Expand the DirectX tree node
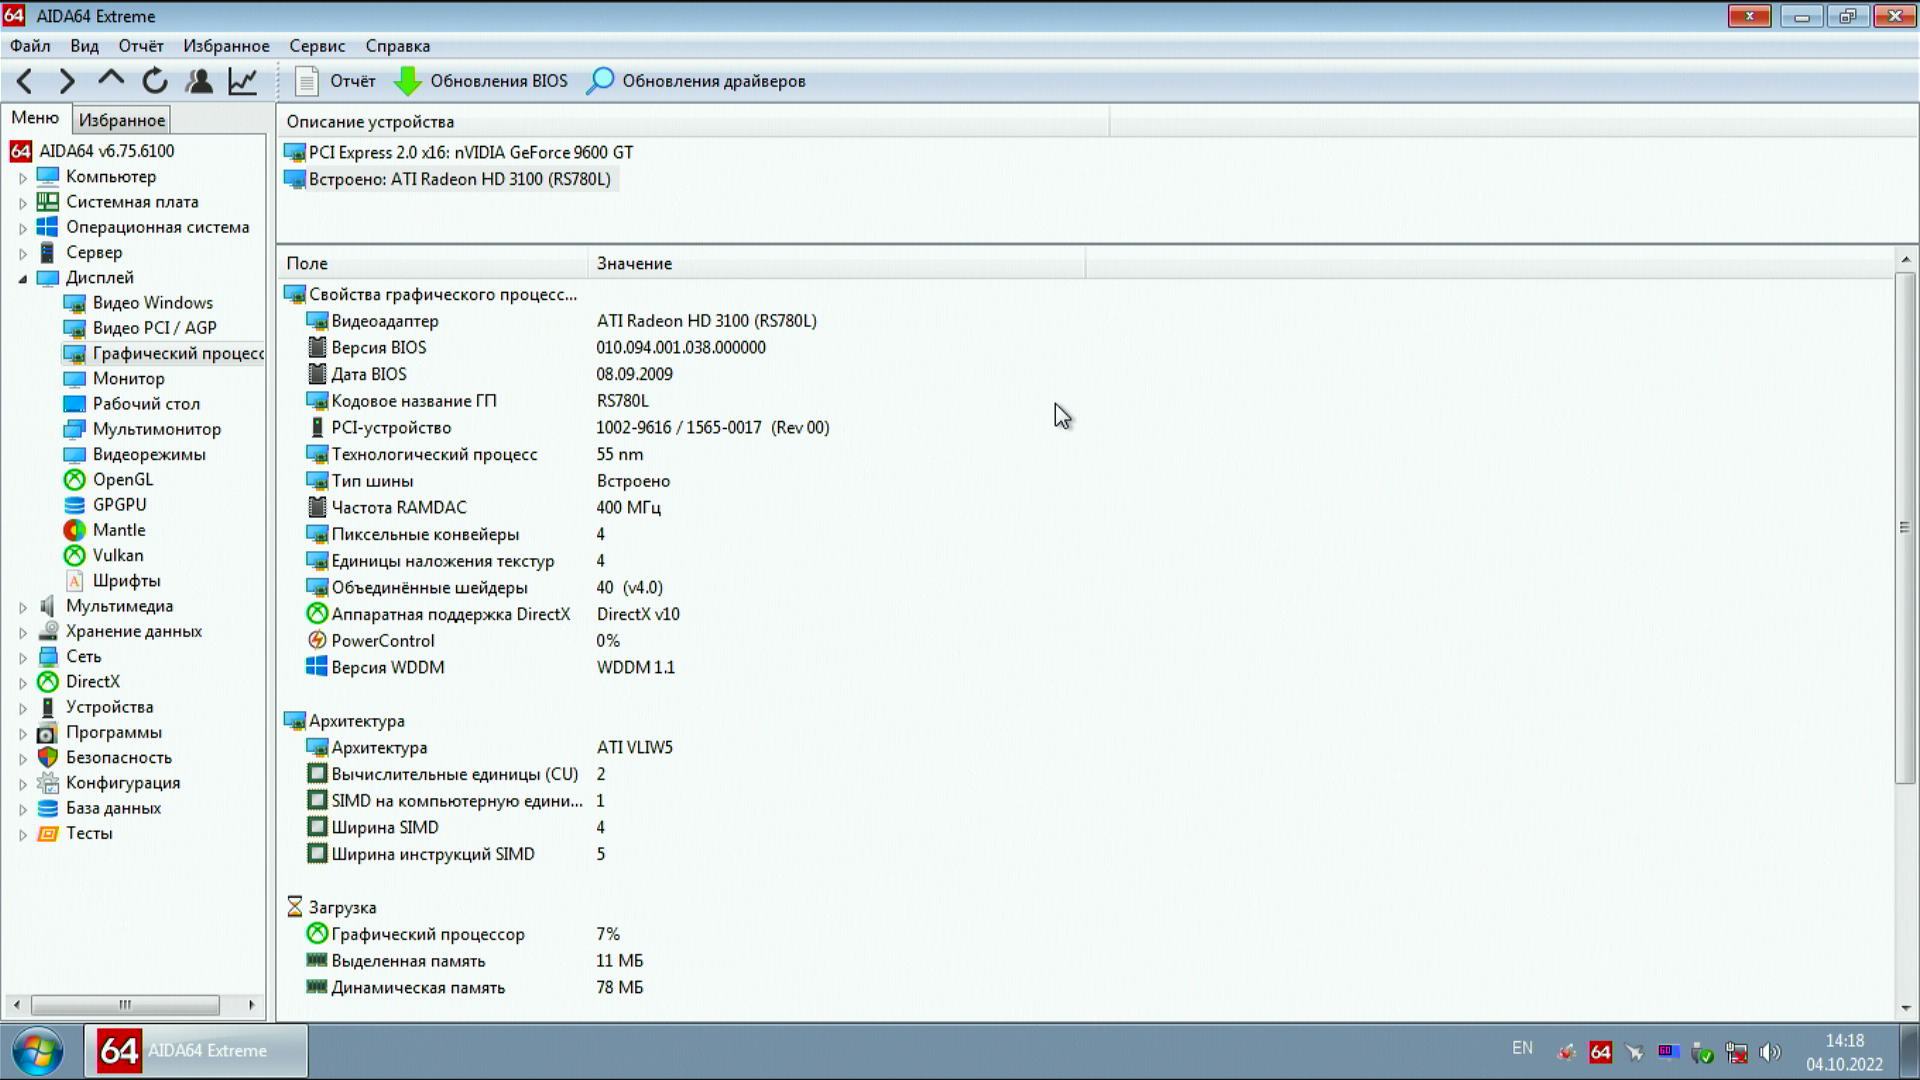 tap(23, 683)
